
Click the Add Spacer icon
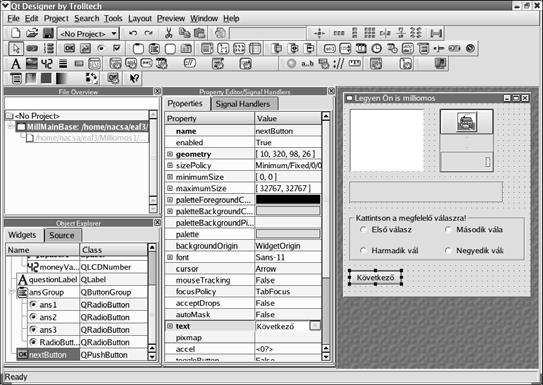pyautogui.click(x=436, y=33)
